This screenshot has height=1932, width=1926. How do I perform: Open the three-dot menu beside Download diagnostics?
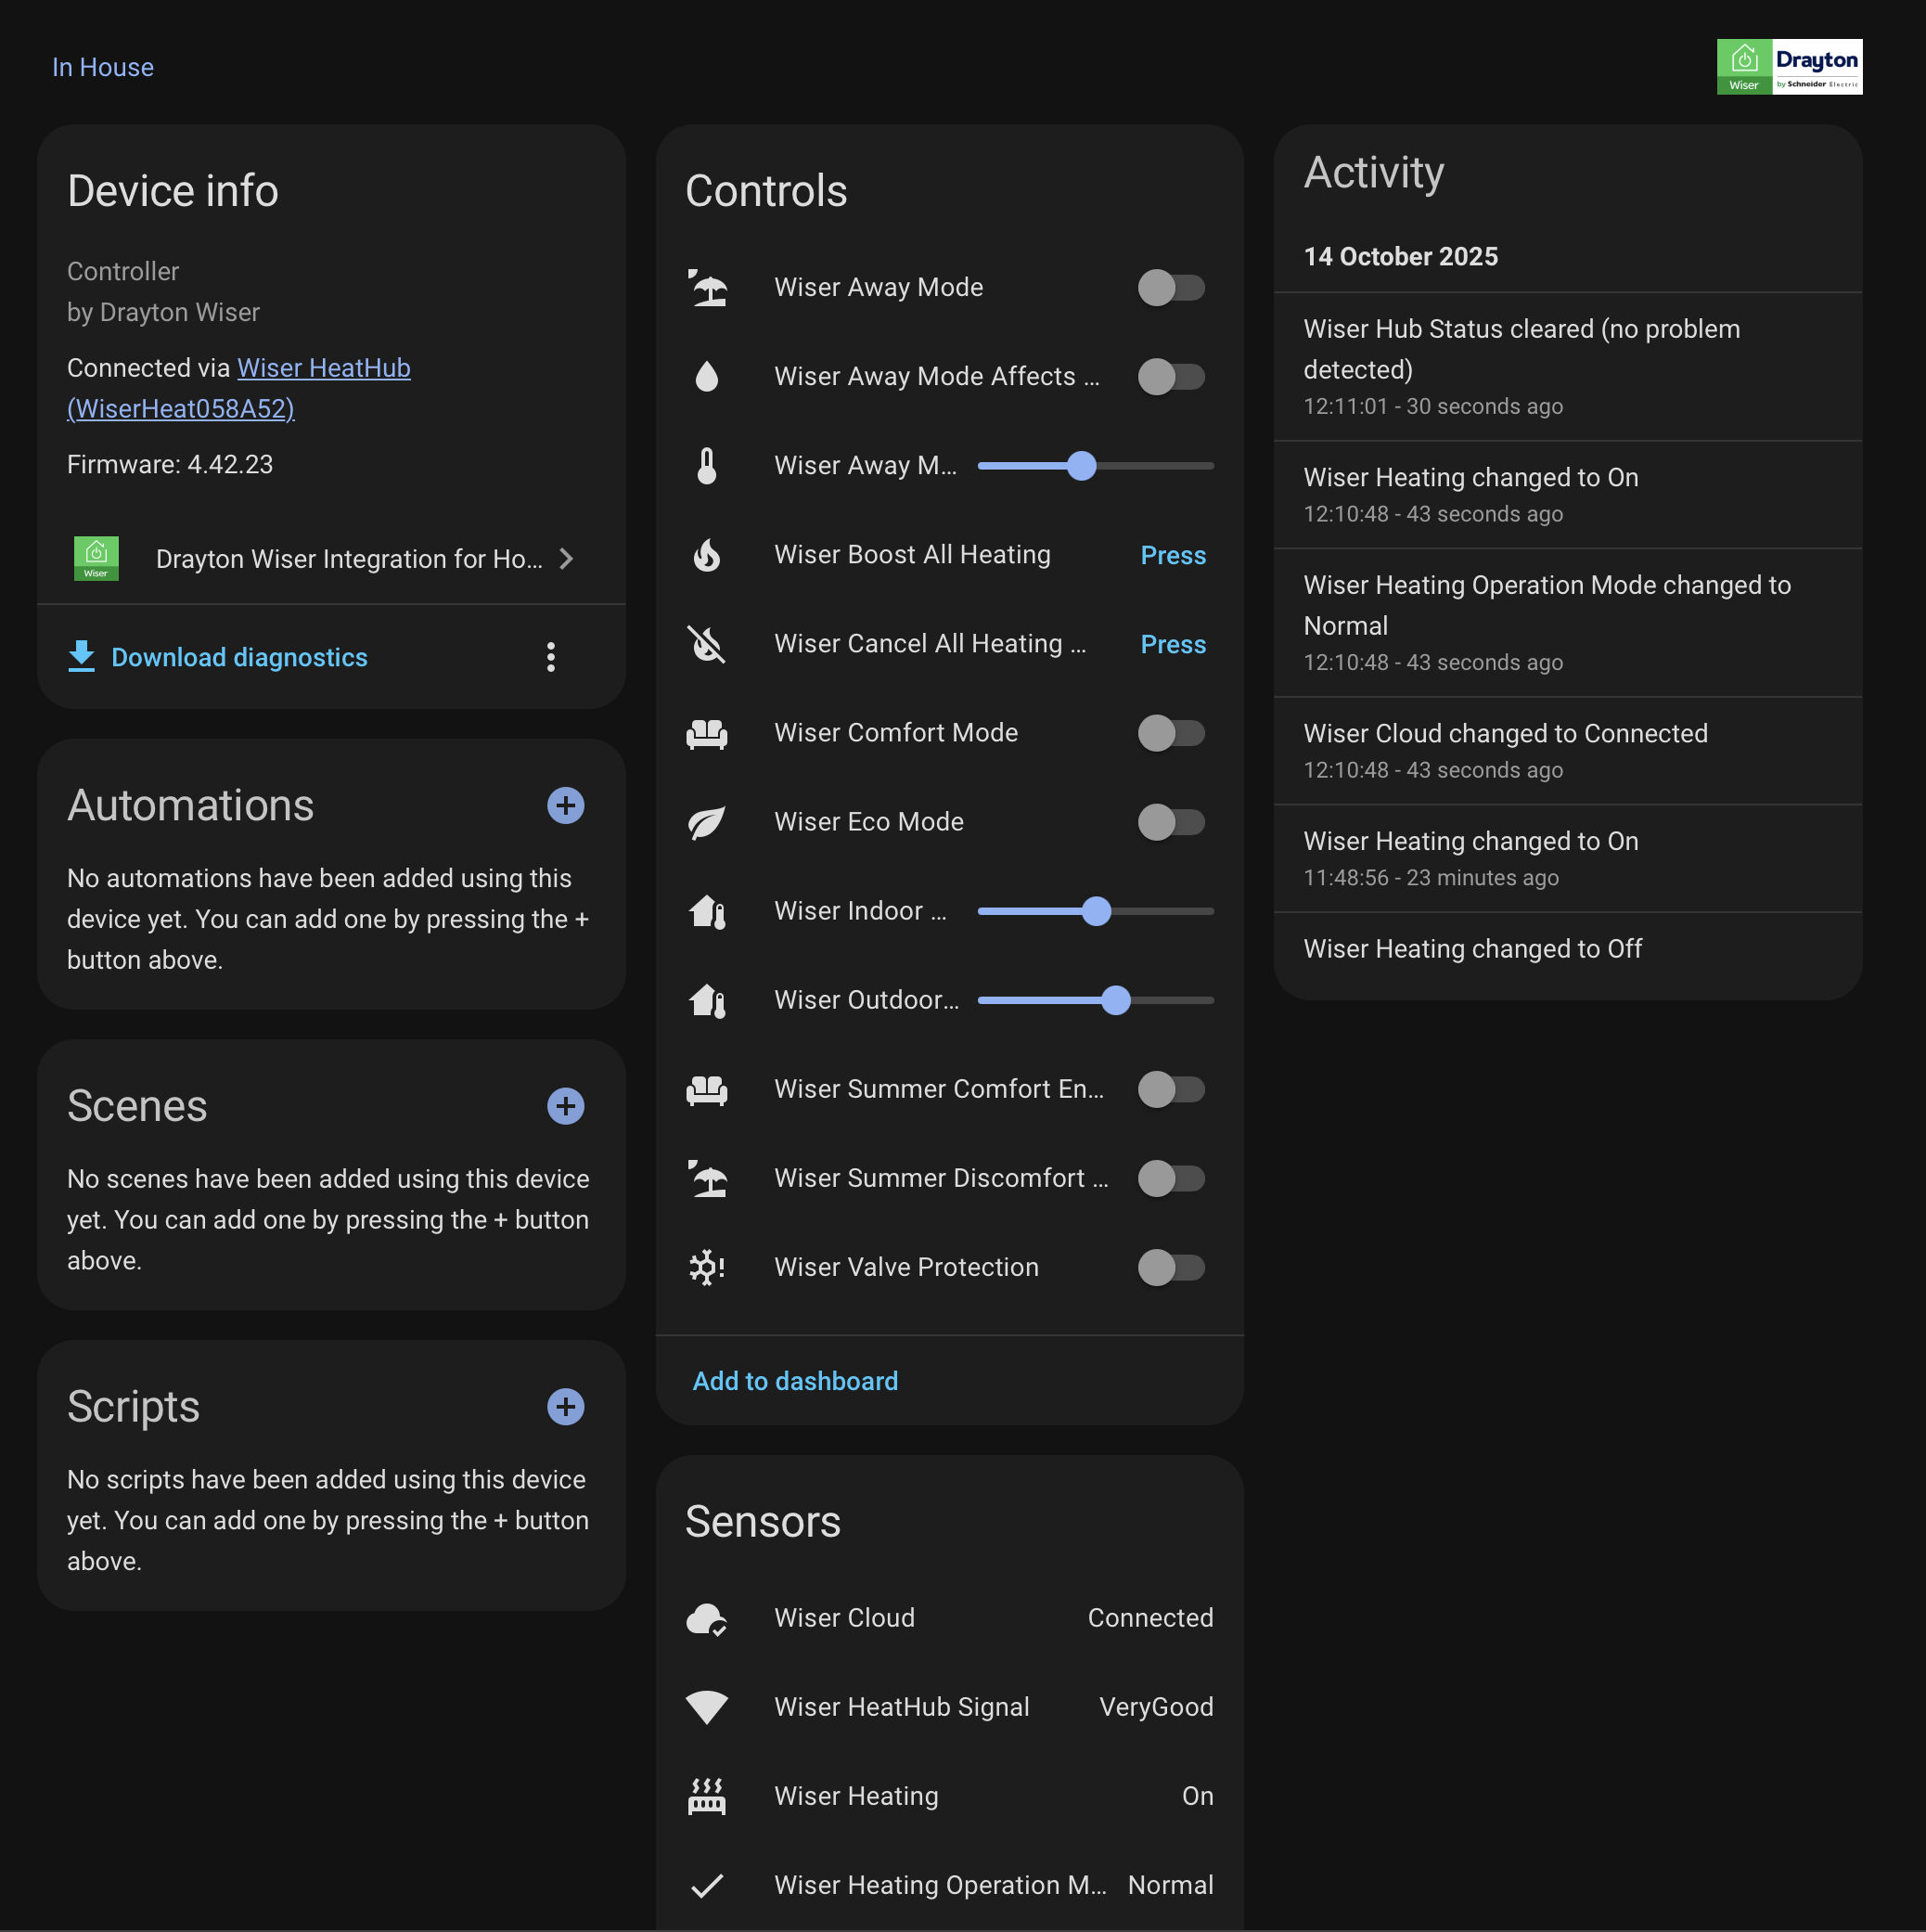tap(551, 657)
